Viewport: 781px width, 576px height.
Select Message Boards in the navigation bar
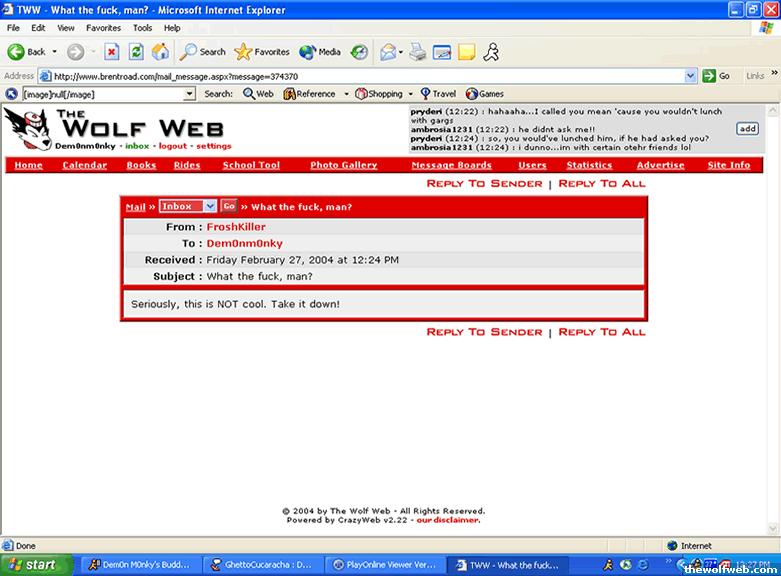click(x=451, y=165)
